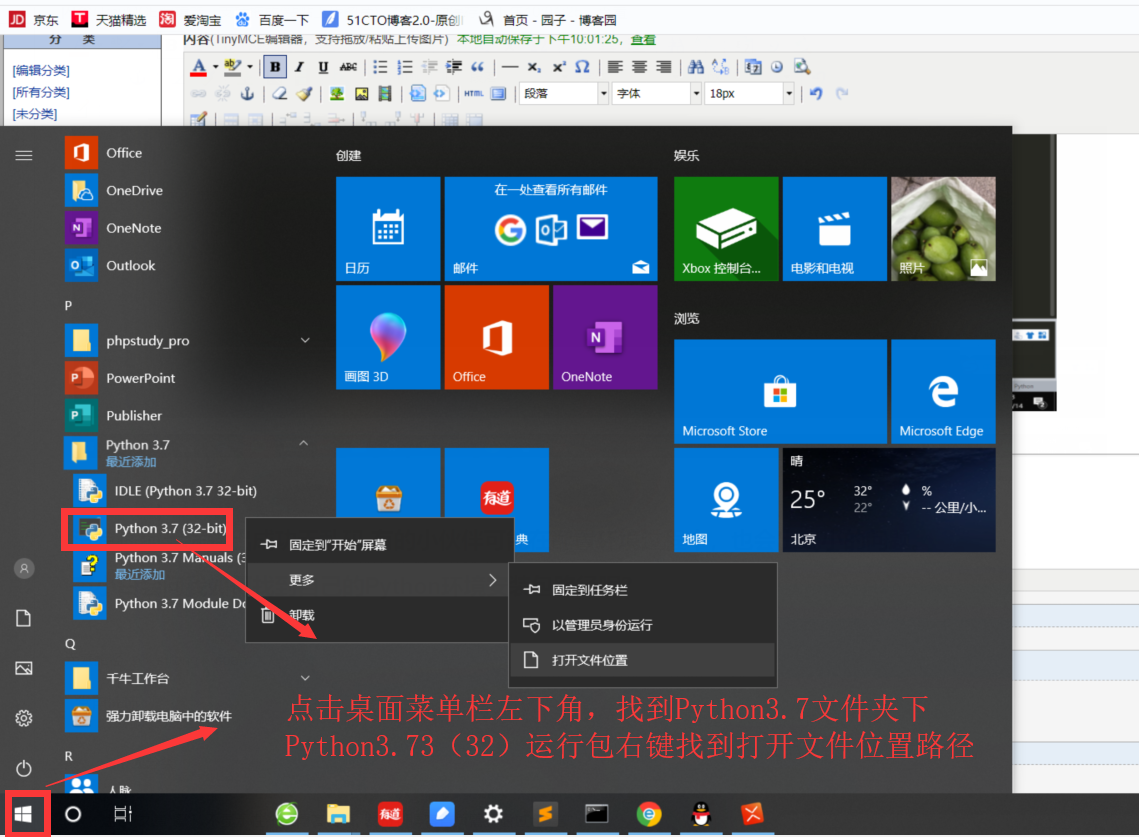Collapse the Python 3.7 folder
This screenshot has height=837, width=1139.
(304, 443)
